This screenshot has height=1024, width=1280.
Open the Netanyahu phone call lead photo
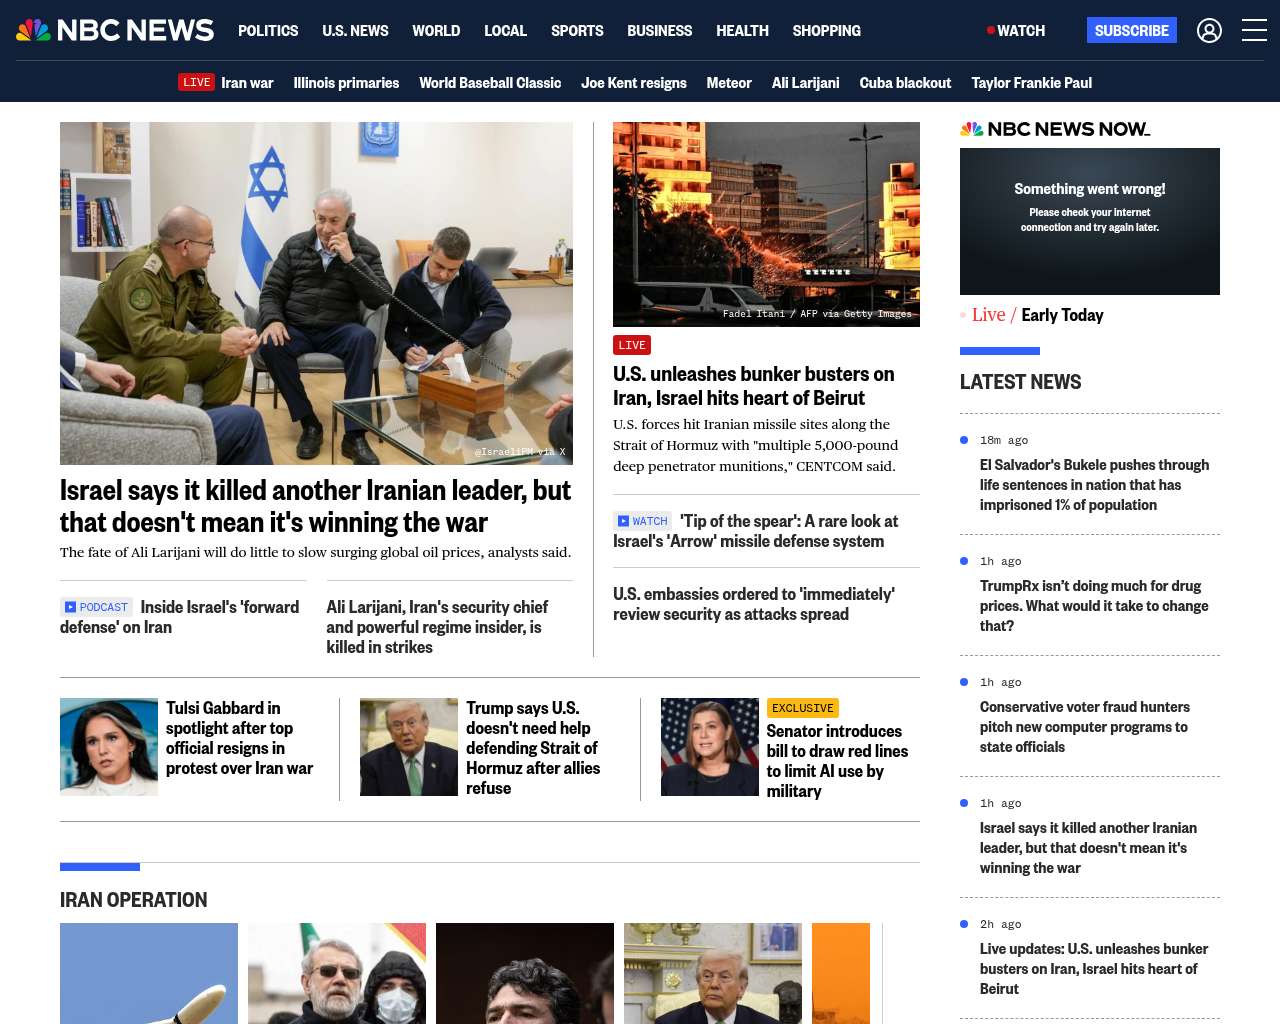316,293
